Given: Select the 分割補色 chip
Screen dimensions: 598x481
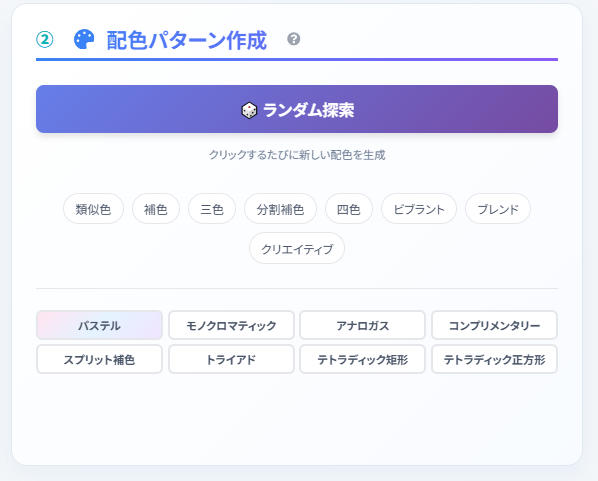Looking at the screenshot, I should point(280,209).
